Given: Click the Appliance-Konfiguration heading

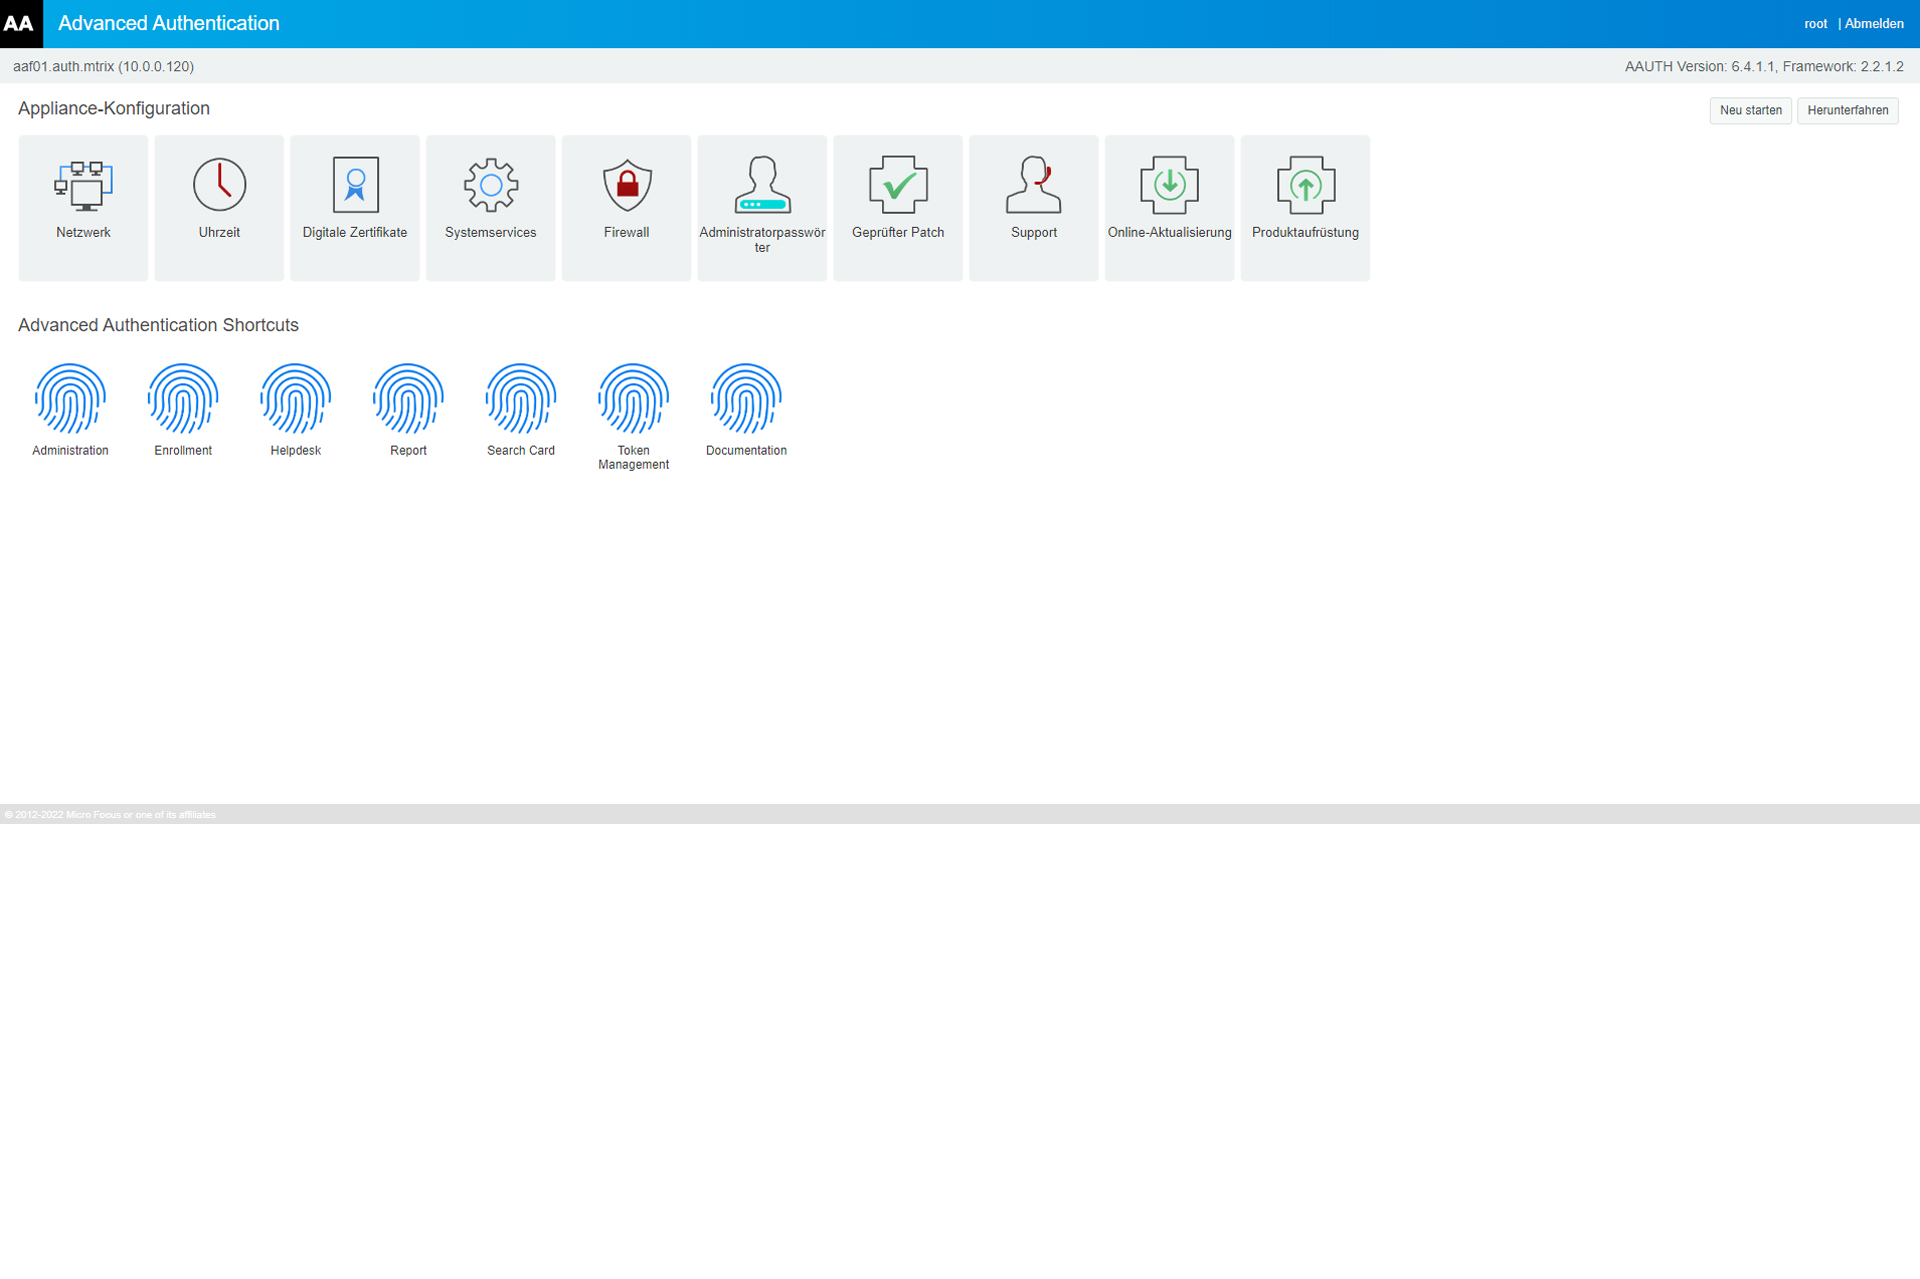Looking at the screenshot, I should tap(114, 108).
